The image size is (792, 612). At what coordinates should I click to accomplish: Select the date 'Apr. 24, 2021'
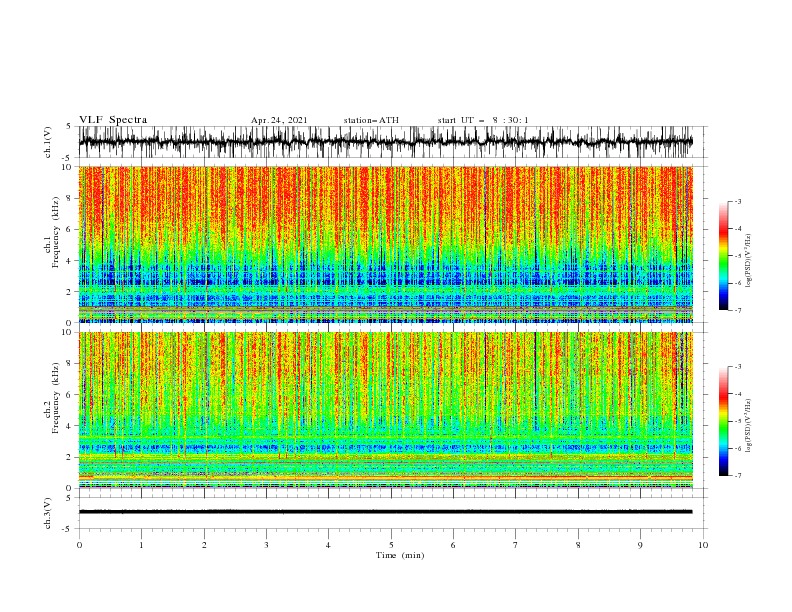pos(279,120)
